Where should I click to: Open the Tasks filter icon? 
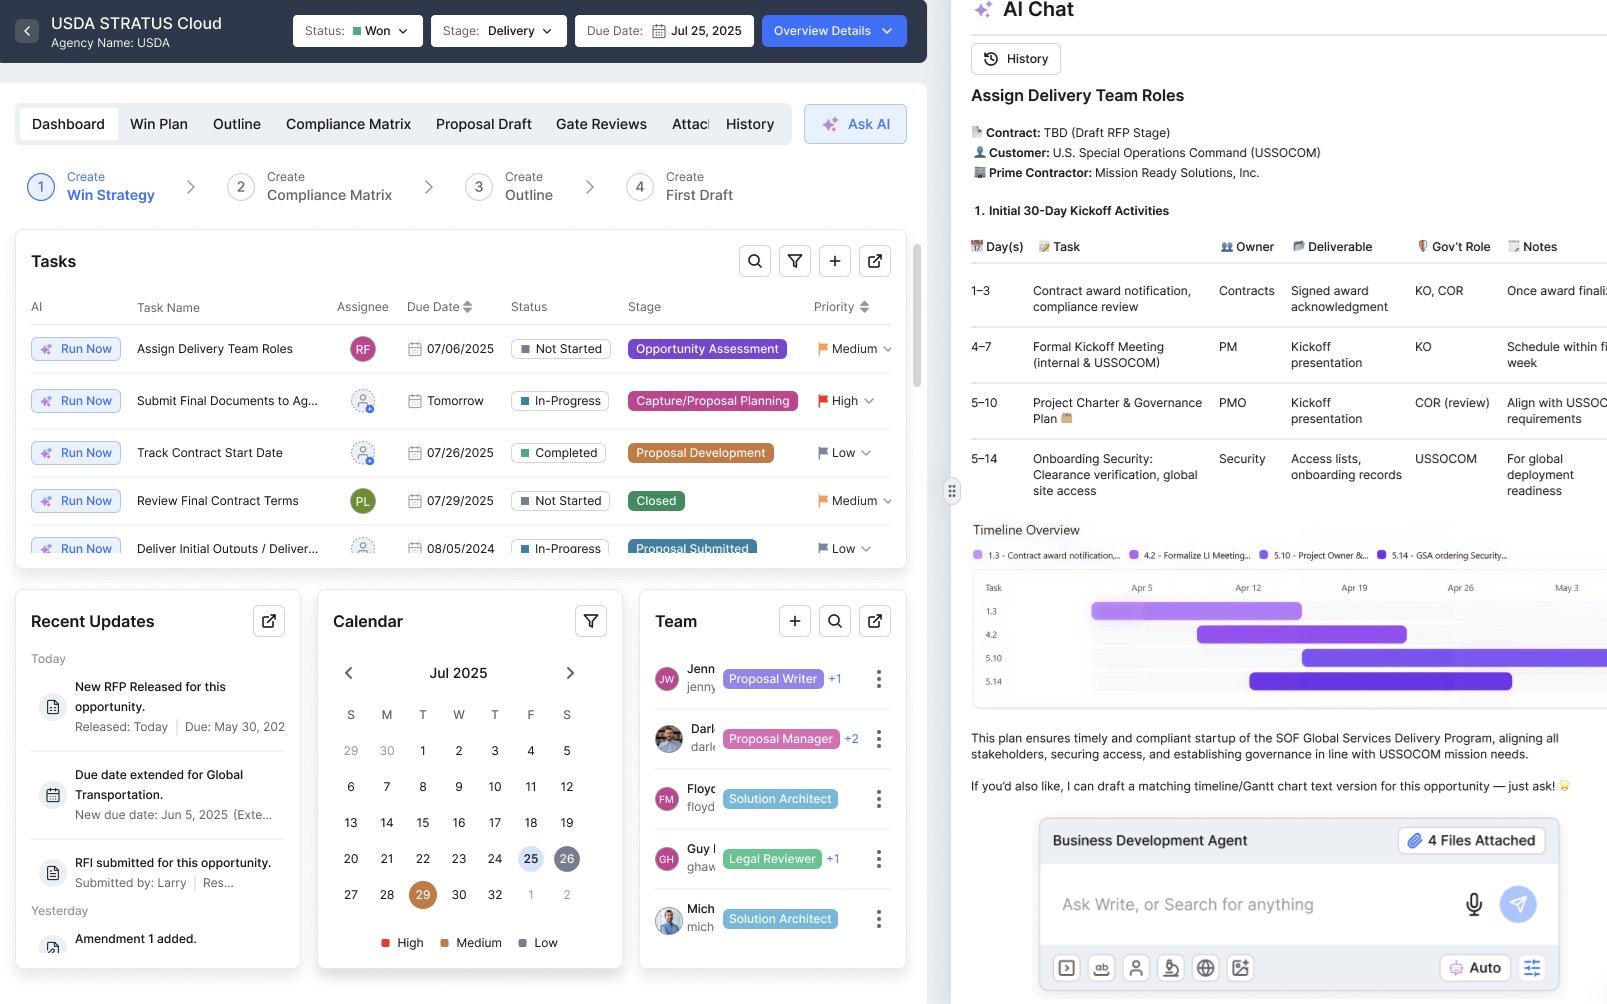(795, 261)
